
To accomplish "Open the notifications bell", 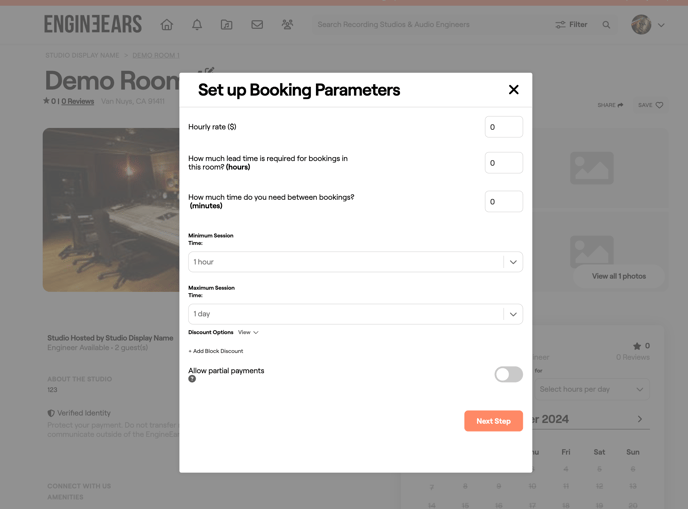I will (197, 24).
